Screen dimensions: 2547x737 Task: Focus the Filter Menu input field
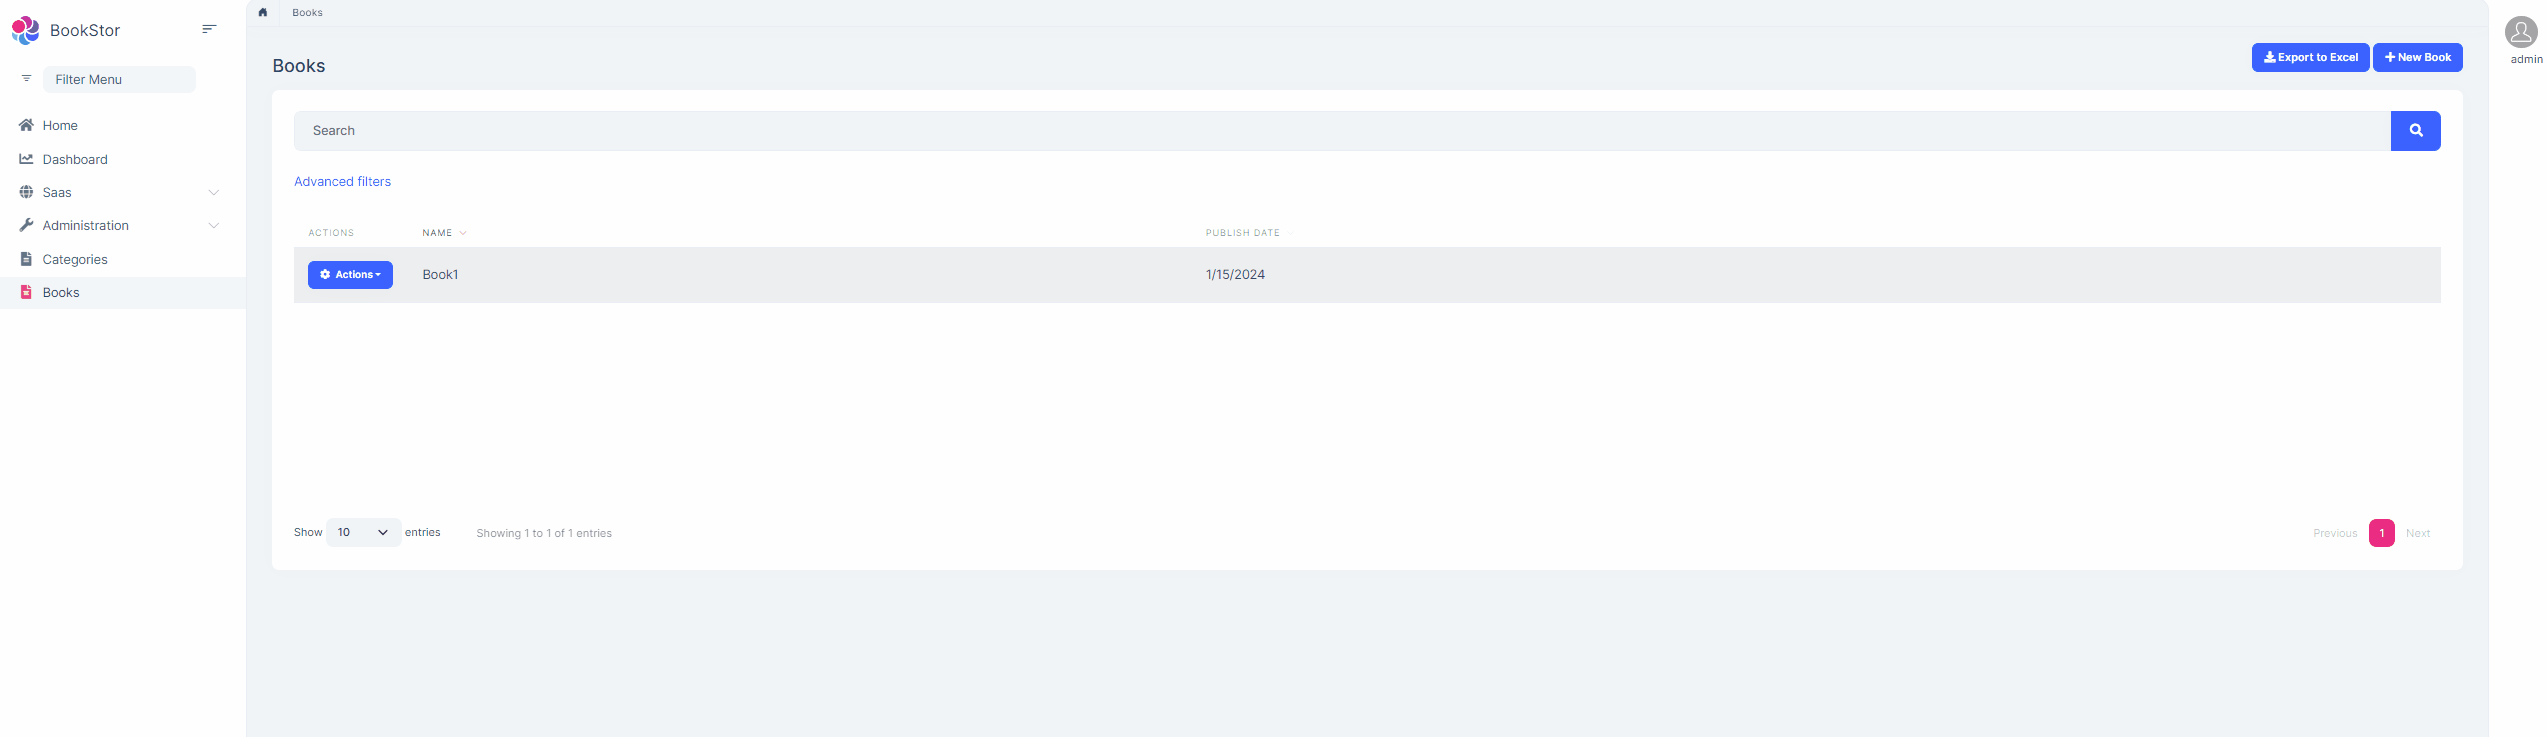tap(119, 80)
